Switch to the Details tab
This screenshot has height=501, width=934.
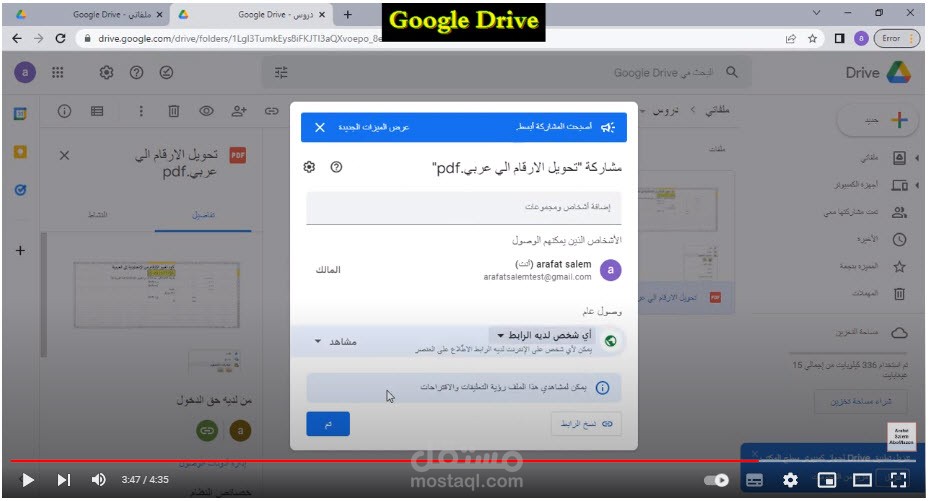203,215
